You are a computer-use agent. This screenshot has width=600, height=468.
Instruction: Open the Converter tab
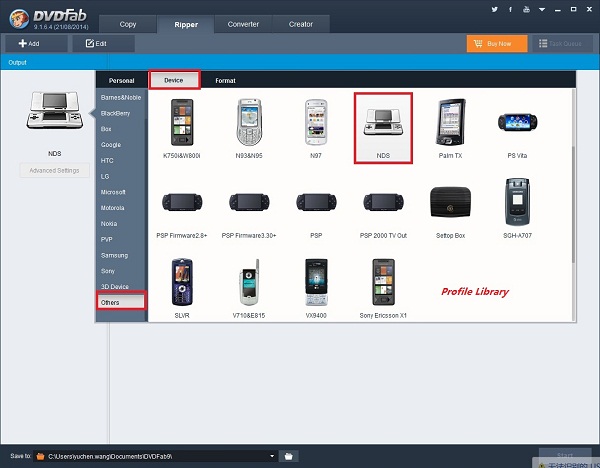(243, 24)
